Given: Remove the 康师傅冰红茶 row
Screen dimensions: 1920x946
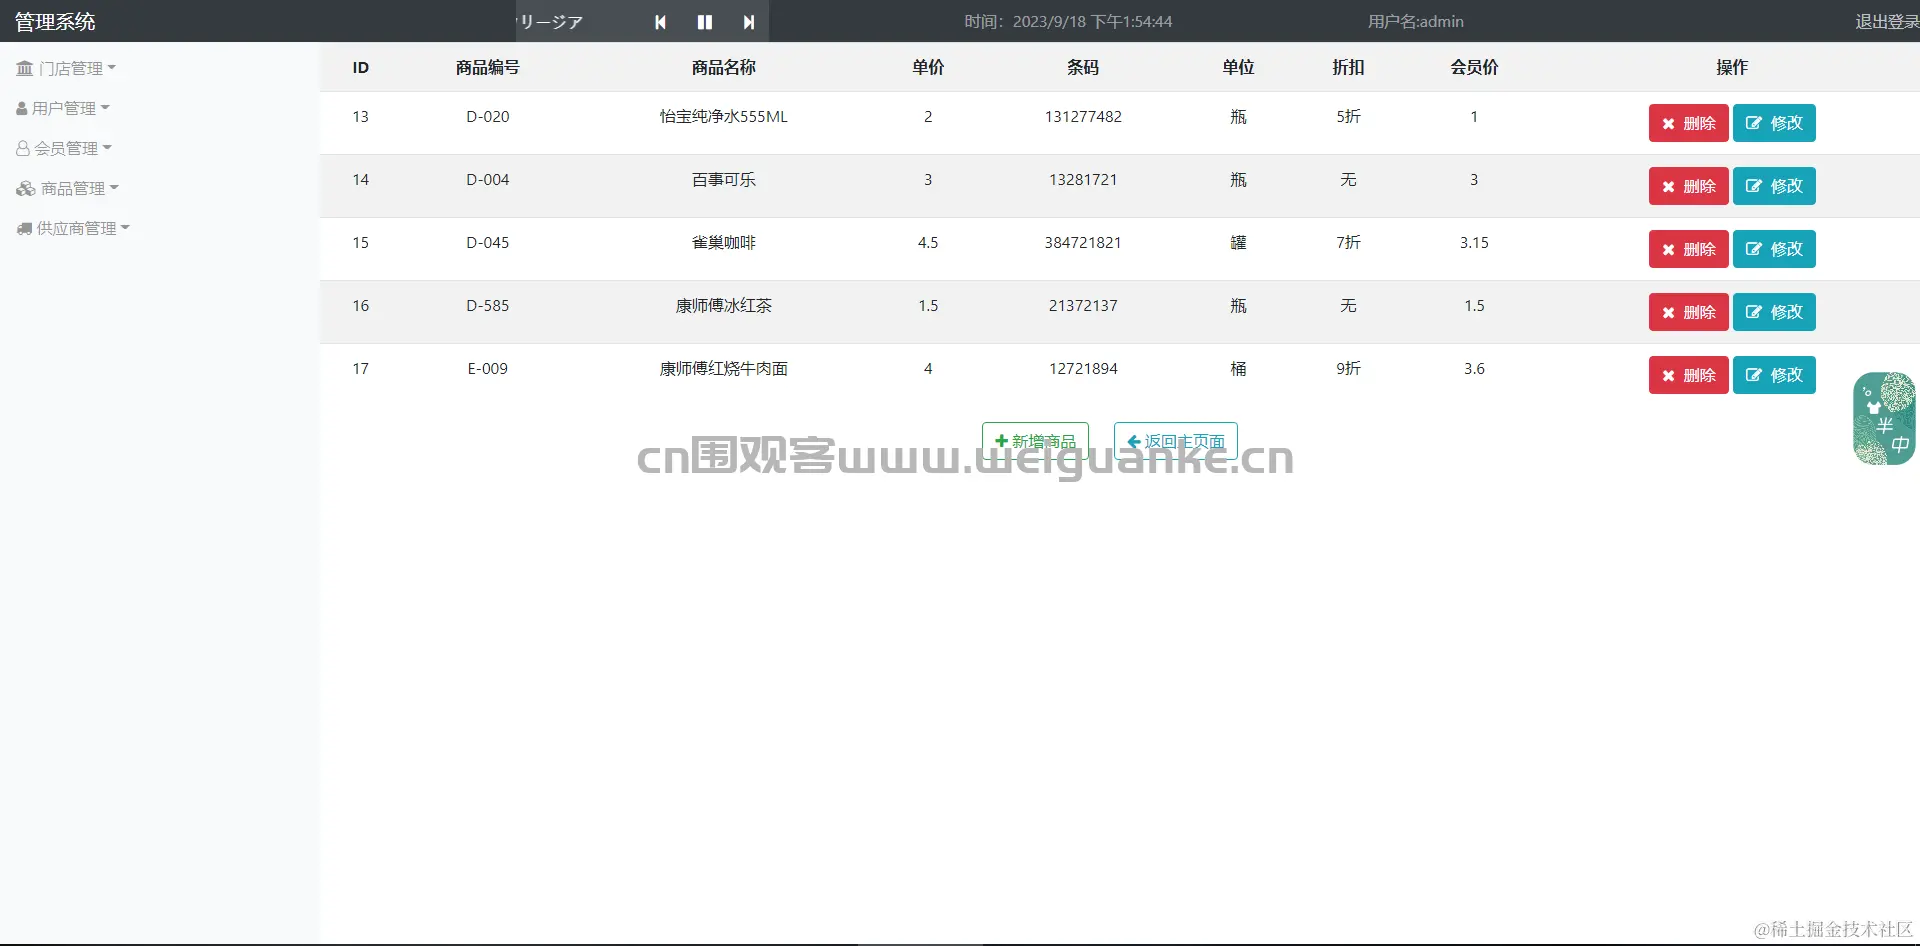Looking at the screenshot, I should 1688,312.
